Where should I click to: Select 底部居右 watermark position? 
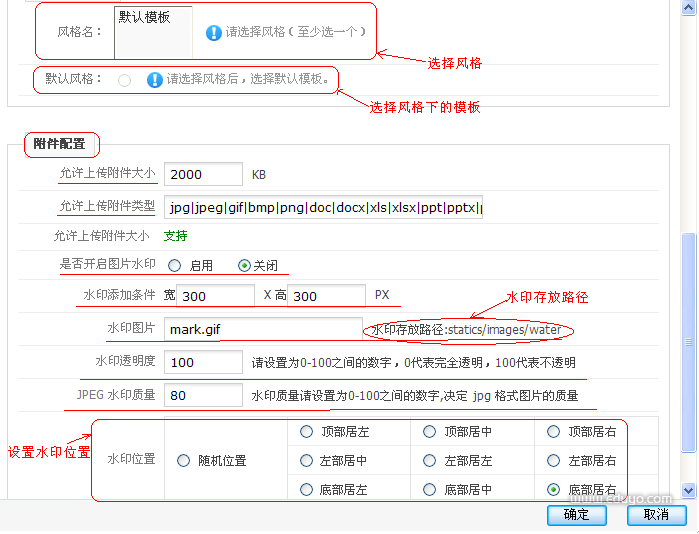tap(553, 490)
